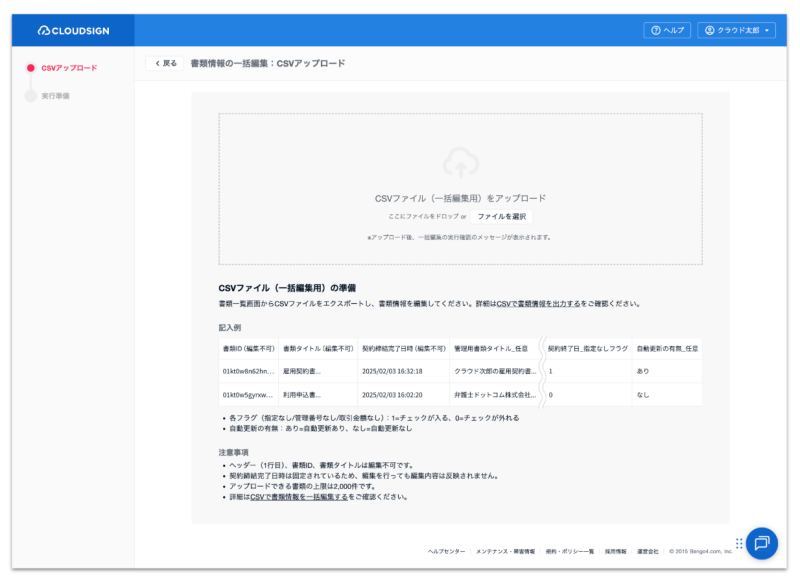Go back using the 戻る button
The width and height of the screenshot is (800, 586).
tap(165, 63)
